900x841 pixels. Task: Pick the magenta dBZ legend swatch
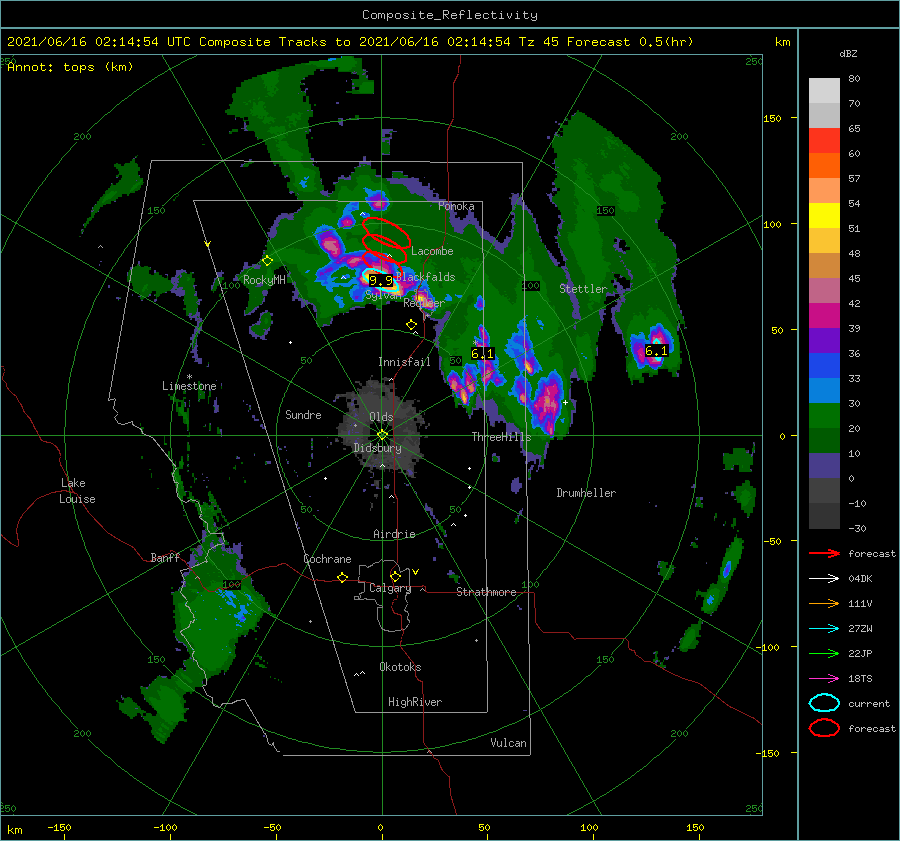click(x=824, y=316)
